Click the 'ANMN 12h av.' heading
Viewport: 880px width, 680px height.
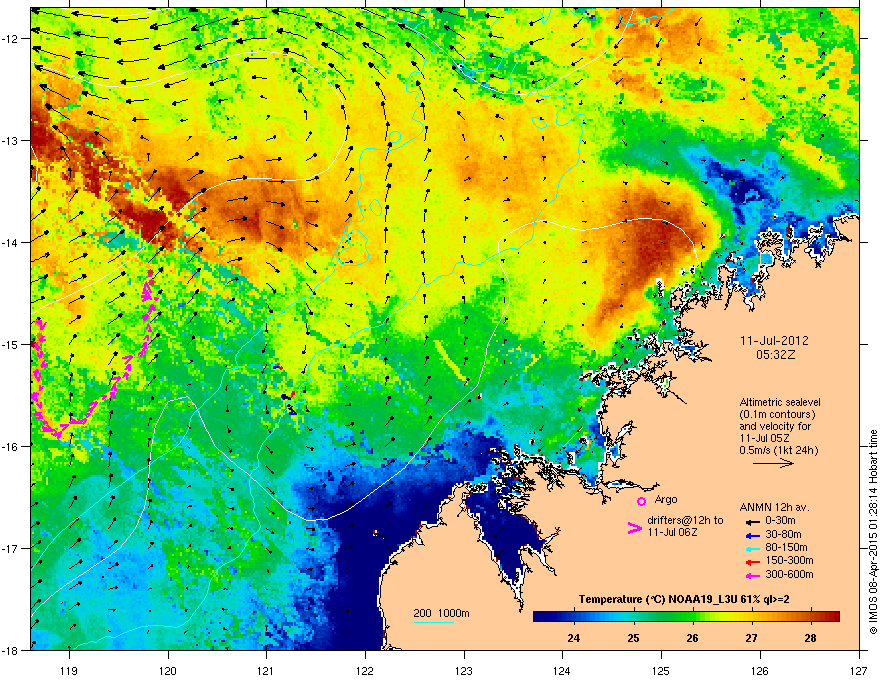tap(774, 508)
